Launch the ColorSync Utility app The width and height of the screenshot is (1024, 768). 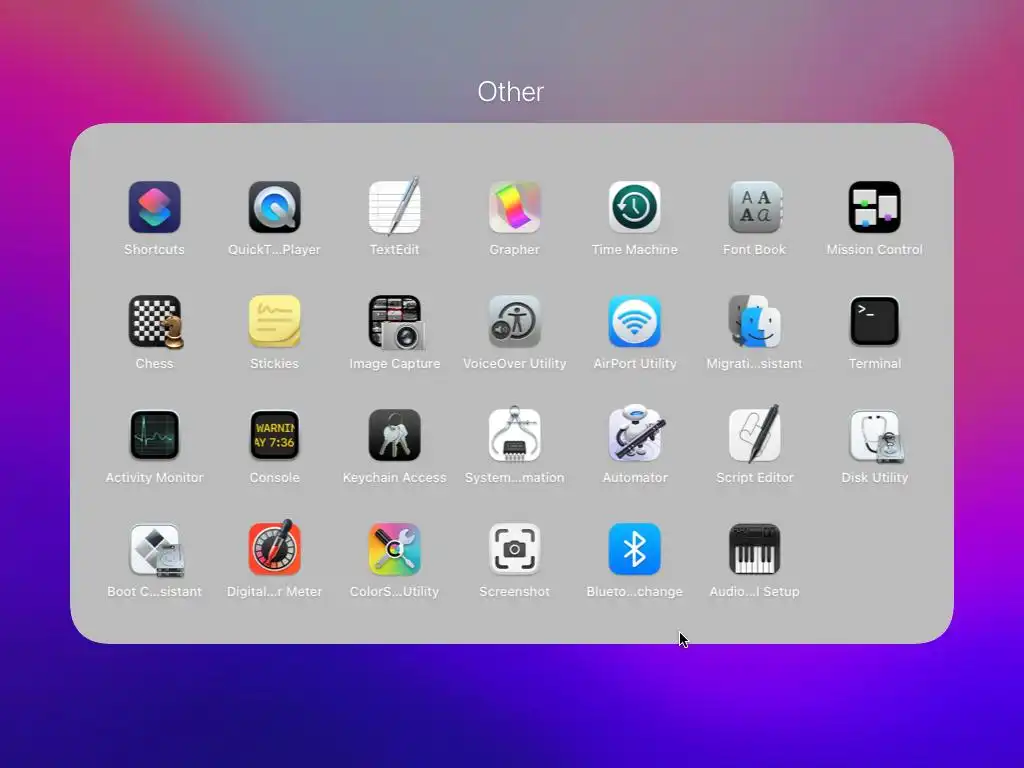click(394, 549)
